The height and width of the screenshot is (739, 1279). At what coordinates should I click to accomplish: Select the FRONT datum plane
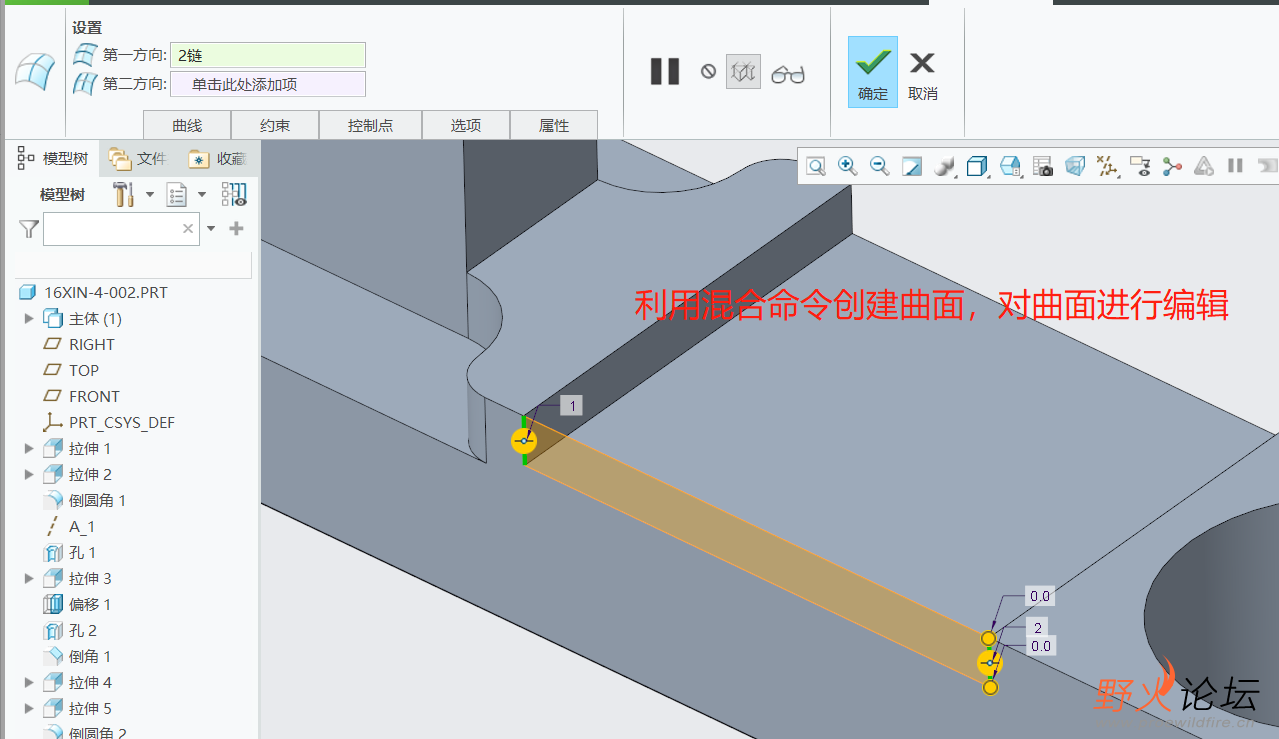pos(94,396)
